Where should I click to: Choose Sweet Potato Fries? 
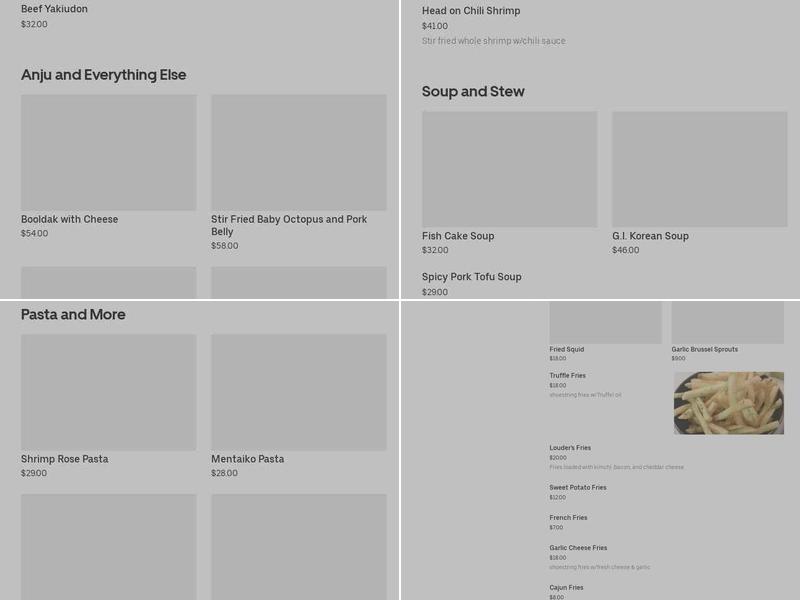click(x=577, y=488)
